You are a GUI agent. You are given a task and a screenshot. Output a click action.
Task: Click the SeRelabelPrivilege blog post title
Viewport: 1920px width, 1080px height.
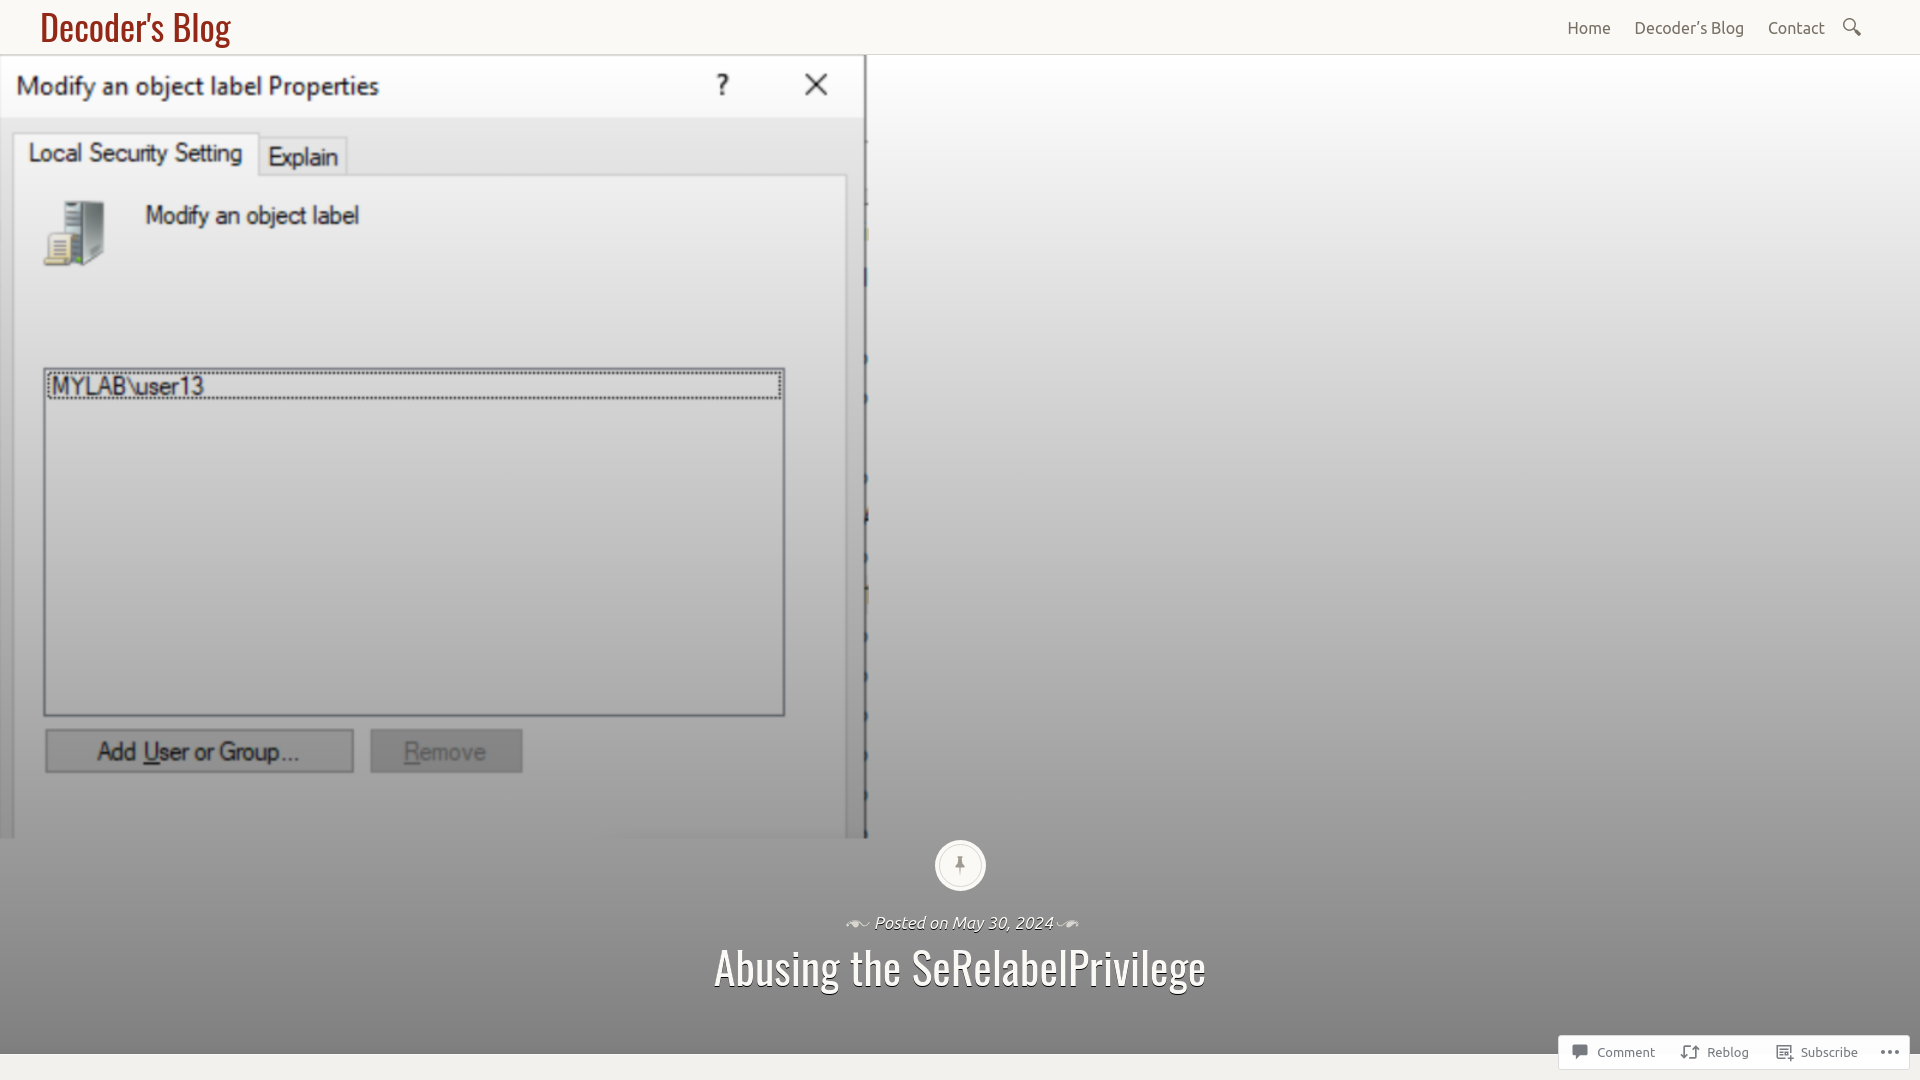[x=959, y=967]
